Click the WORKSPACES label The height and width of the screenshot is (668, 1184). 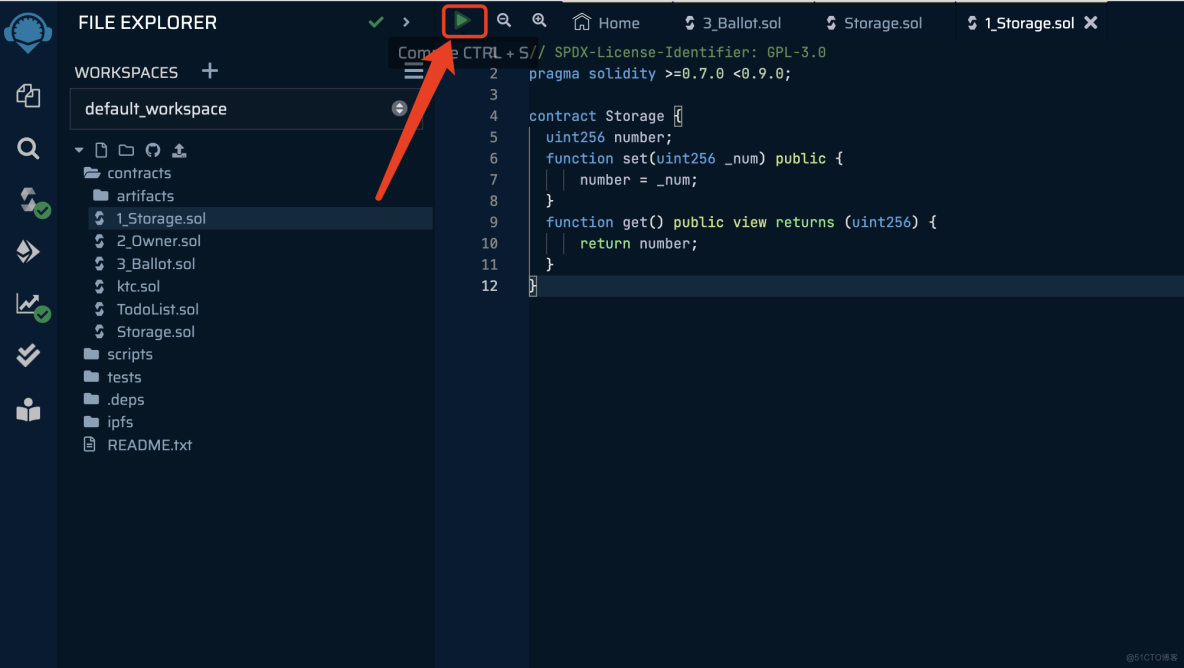point(126,72)
